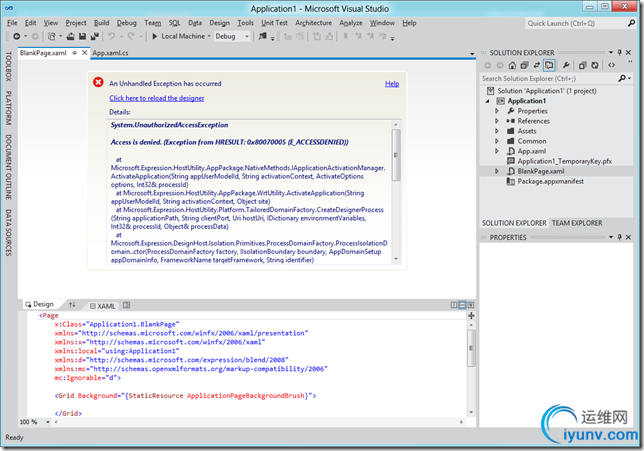Open the File menu

click(12, 23)
